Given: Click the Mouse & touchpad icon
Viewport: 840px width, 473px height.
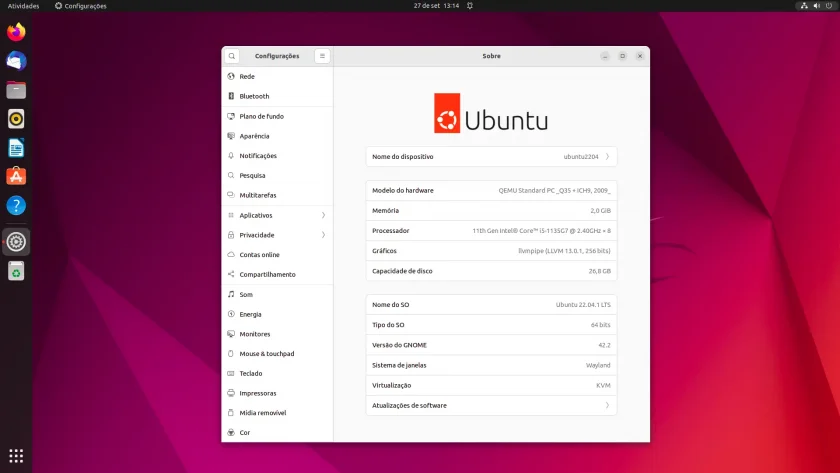Looking at the screenshot, I should coord(231,354).
